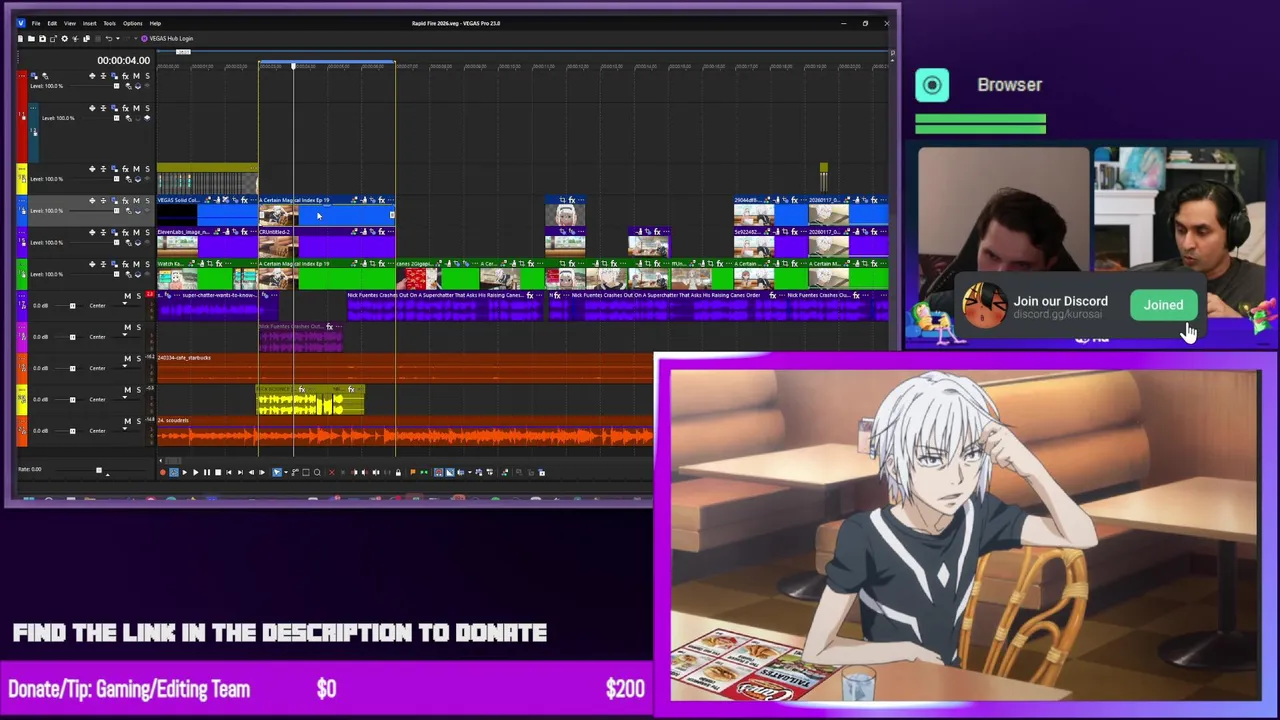Open the Edit menu
Image resolution: width=1280 pixels, height=720 pixels.
tap(52, 23)
